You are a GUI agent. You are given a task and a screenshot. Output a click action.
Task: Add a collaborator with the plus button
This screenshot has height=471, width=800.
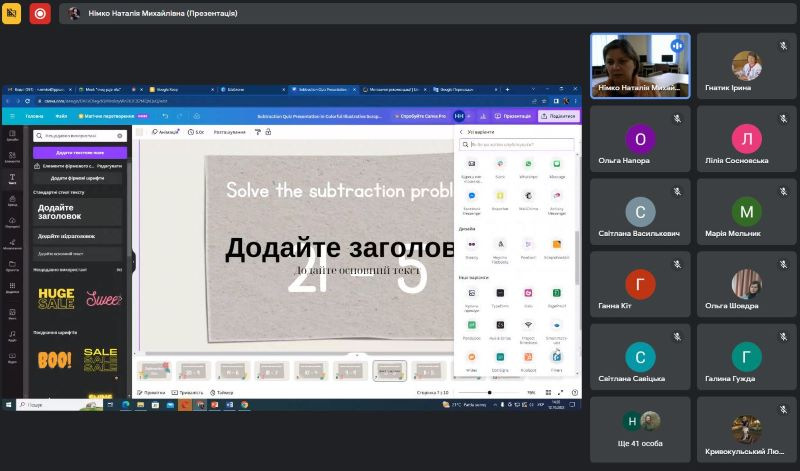click(x=469, y=116)
